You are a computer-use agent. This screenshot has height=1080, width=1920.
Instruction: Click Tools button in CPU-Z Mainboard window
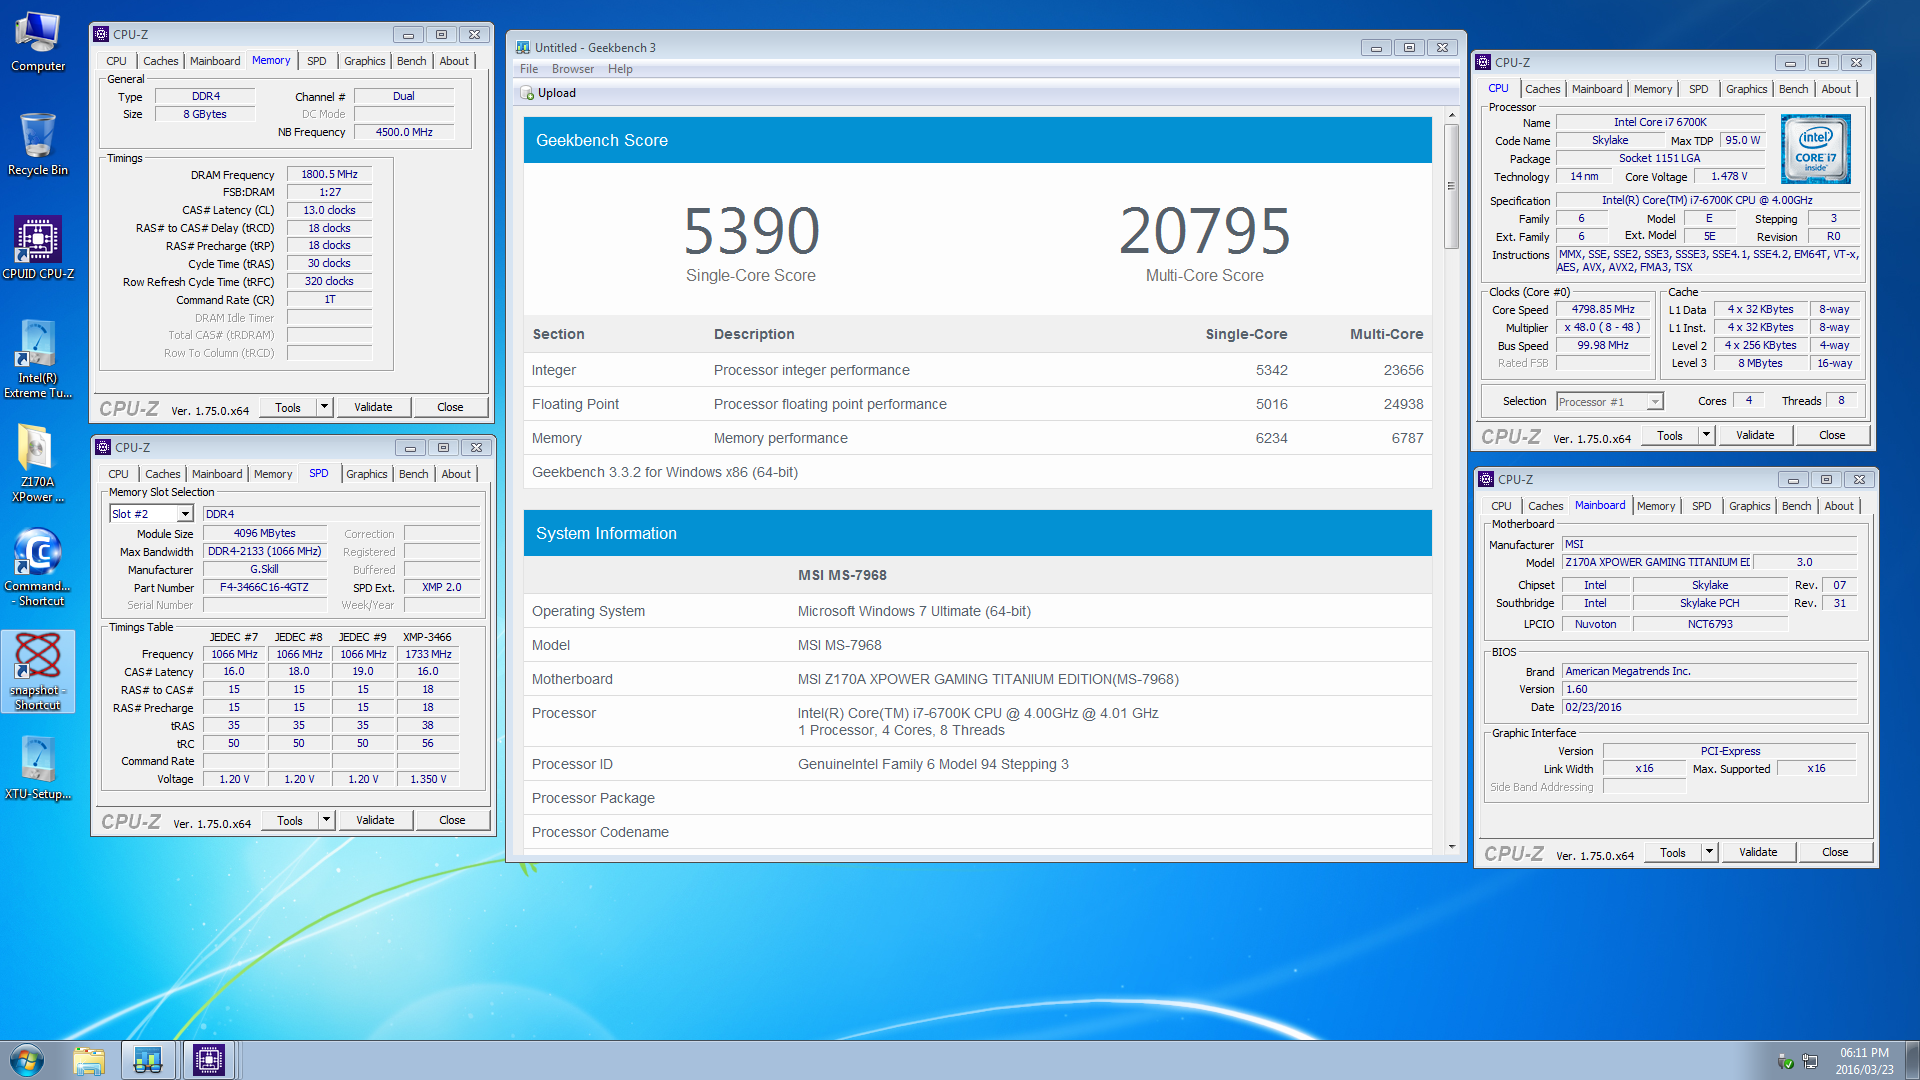(x=1673, y=852)
